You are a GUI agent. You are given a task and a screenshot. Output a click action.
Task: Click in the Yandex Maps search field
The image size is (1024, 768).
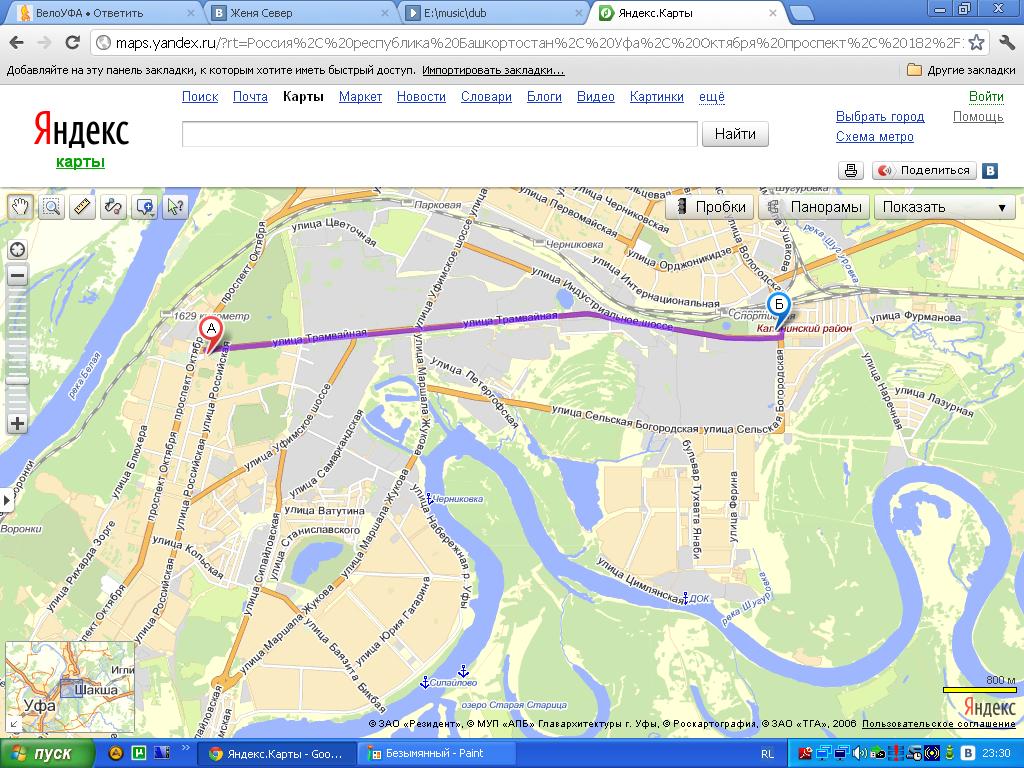click(x=440, y=134)
